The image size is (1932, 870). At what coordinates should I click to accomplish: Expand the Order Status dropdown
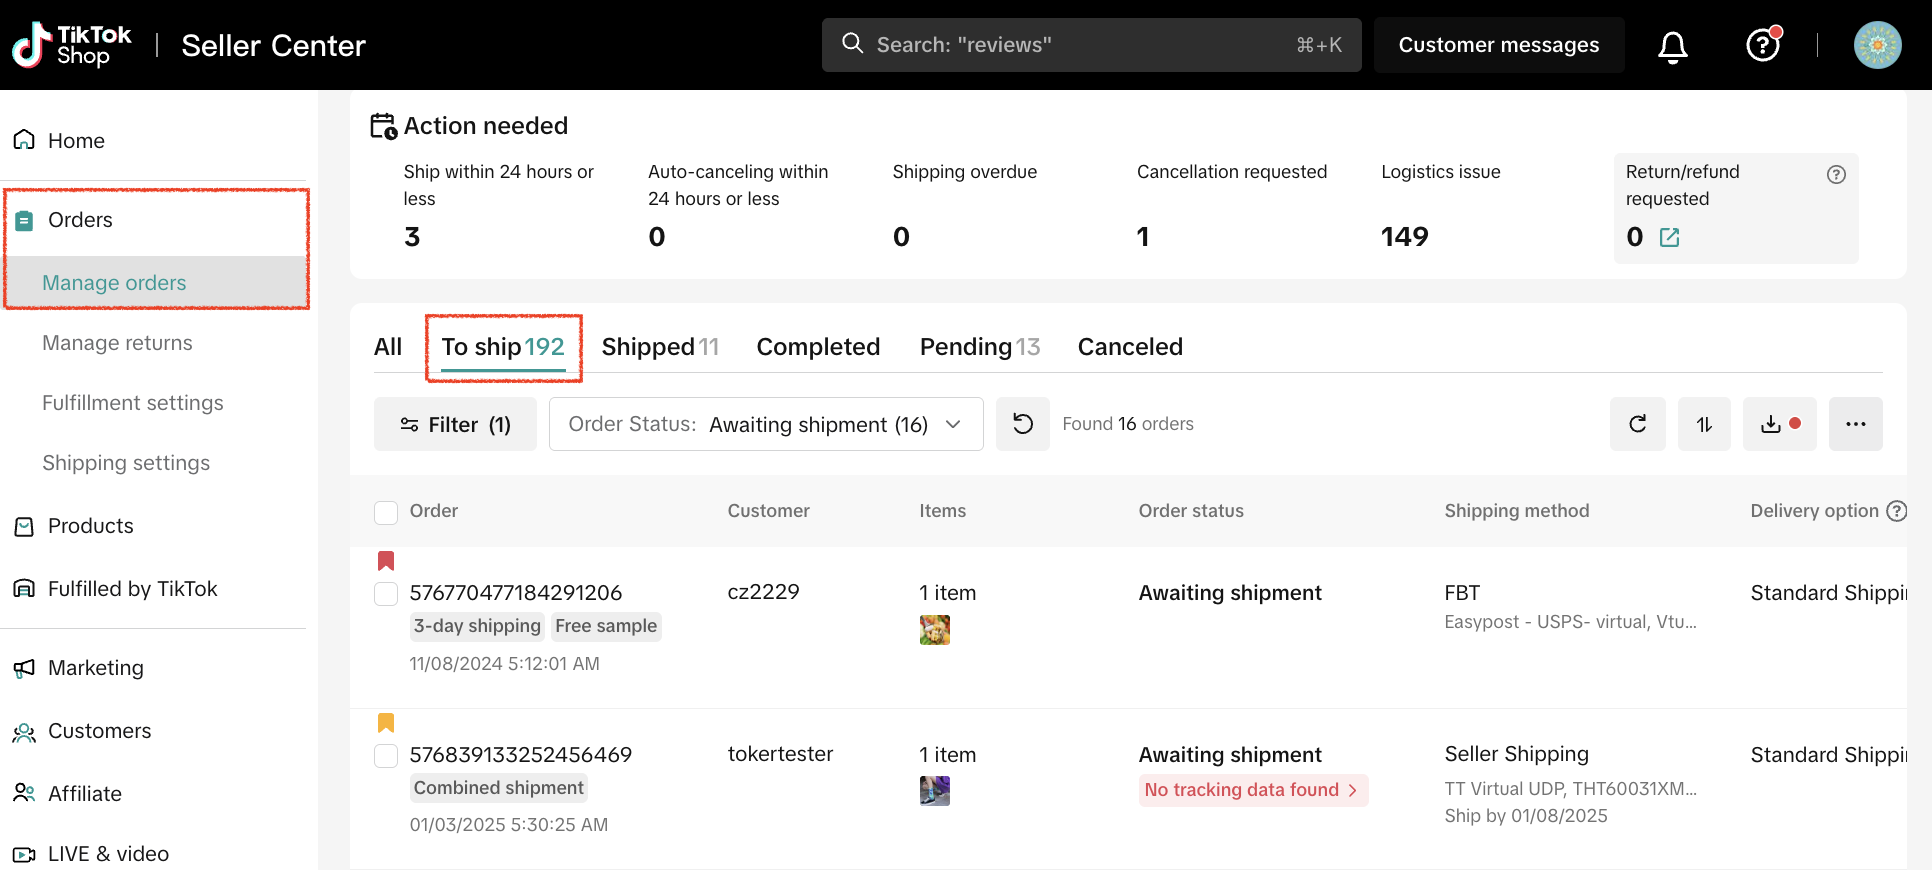point(765,424)
